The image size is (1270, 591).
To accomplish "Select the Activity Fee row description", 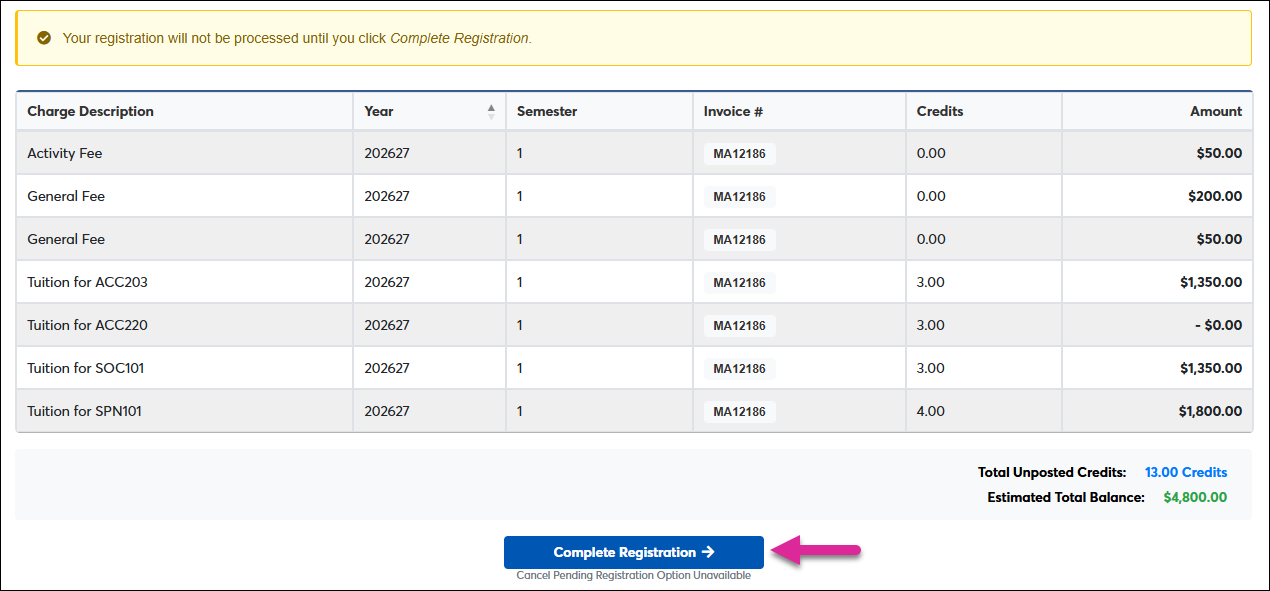I will [x=65, y=153].
